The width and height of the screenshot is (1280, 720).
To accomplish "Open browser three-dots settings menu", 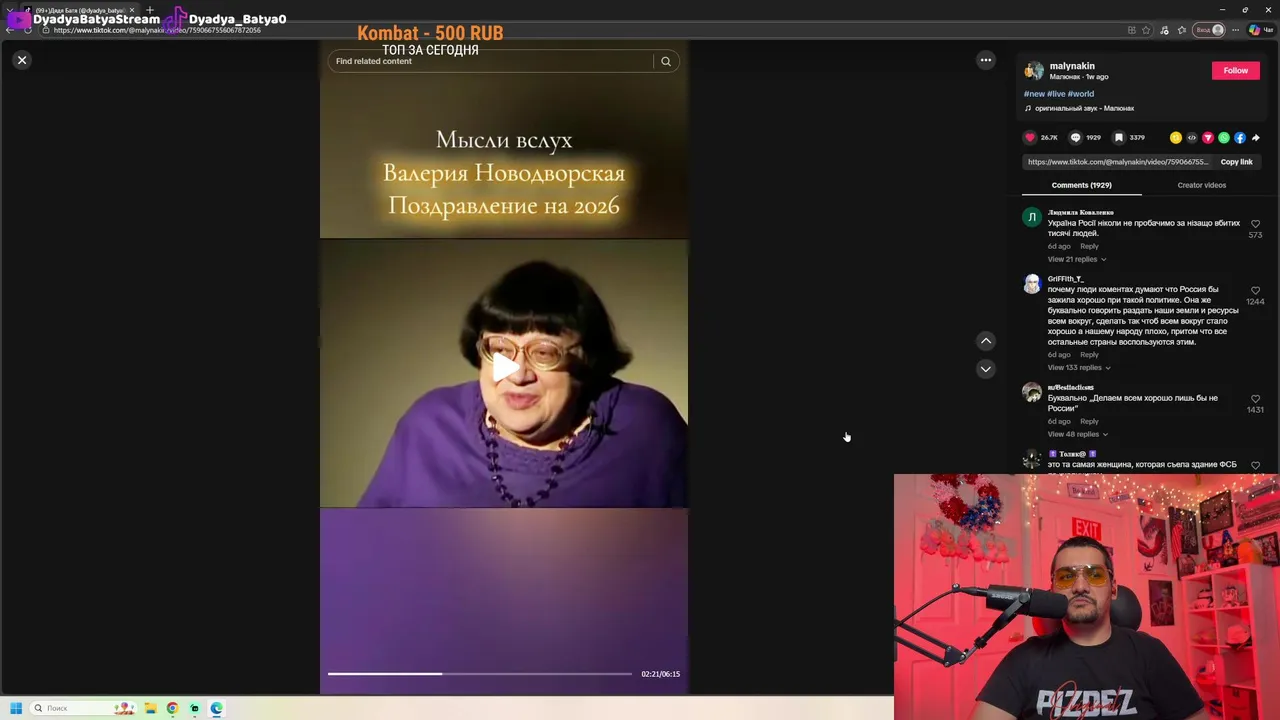I will pyautogui.click(x=1235, y=30).
